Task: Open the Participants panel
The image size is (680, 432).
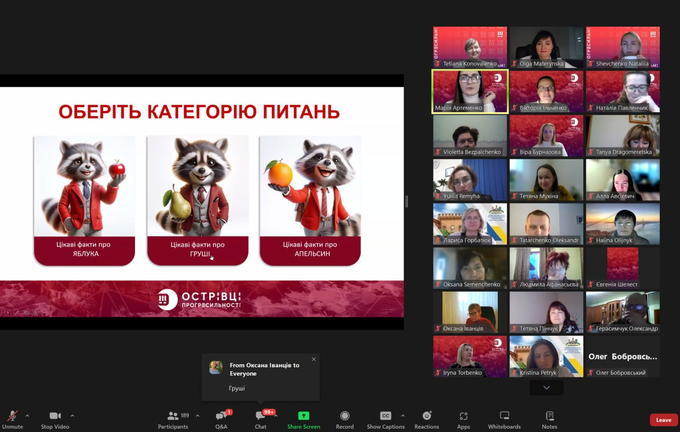Action: tap(172, 417)
